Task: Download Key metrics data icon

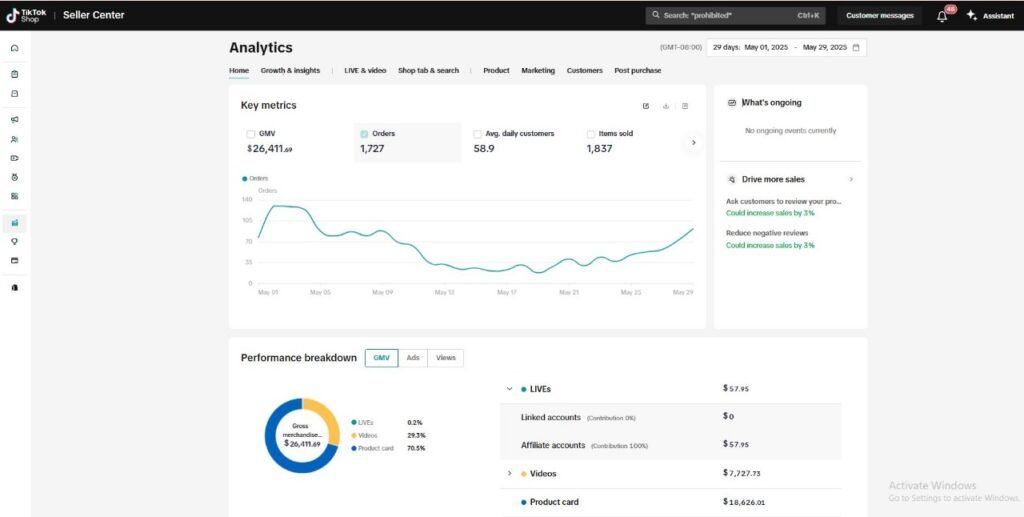Action: [x=665, y=106]
